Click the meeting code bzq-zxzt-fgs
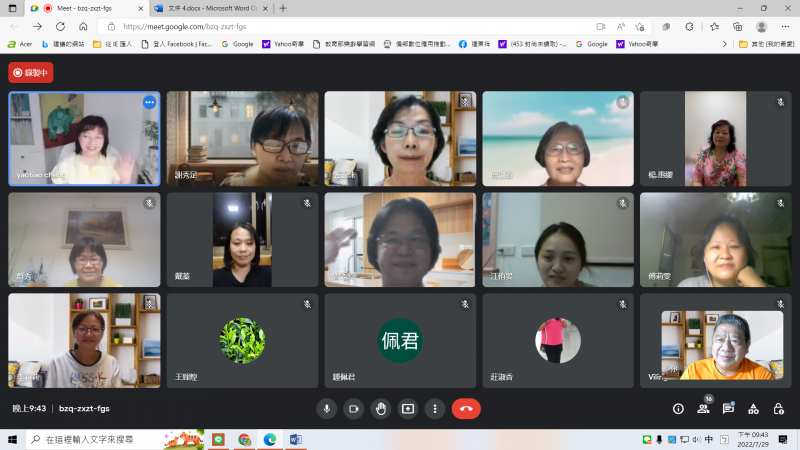The width and height of the screenshot is (800, 450). tap(84, 409)
